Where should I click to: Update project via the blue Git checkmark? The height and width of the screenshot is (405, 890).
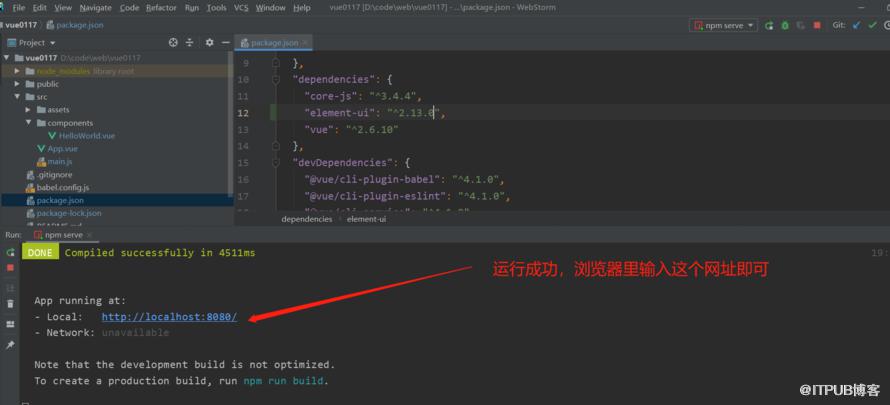[x=857, y=26]
